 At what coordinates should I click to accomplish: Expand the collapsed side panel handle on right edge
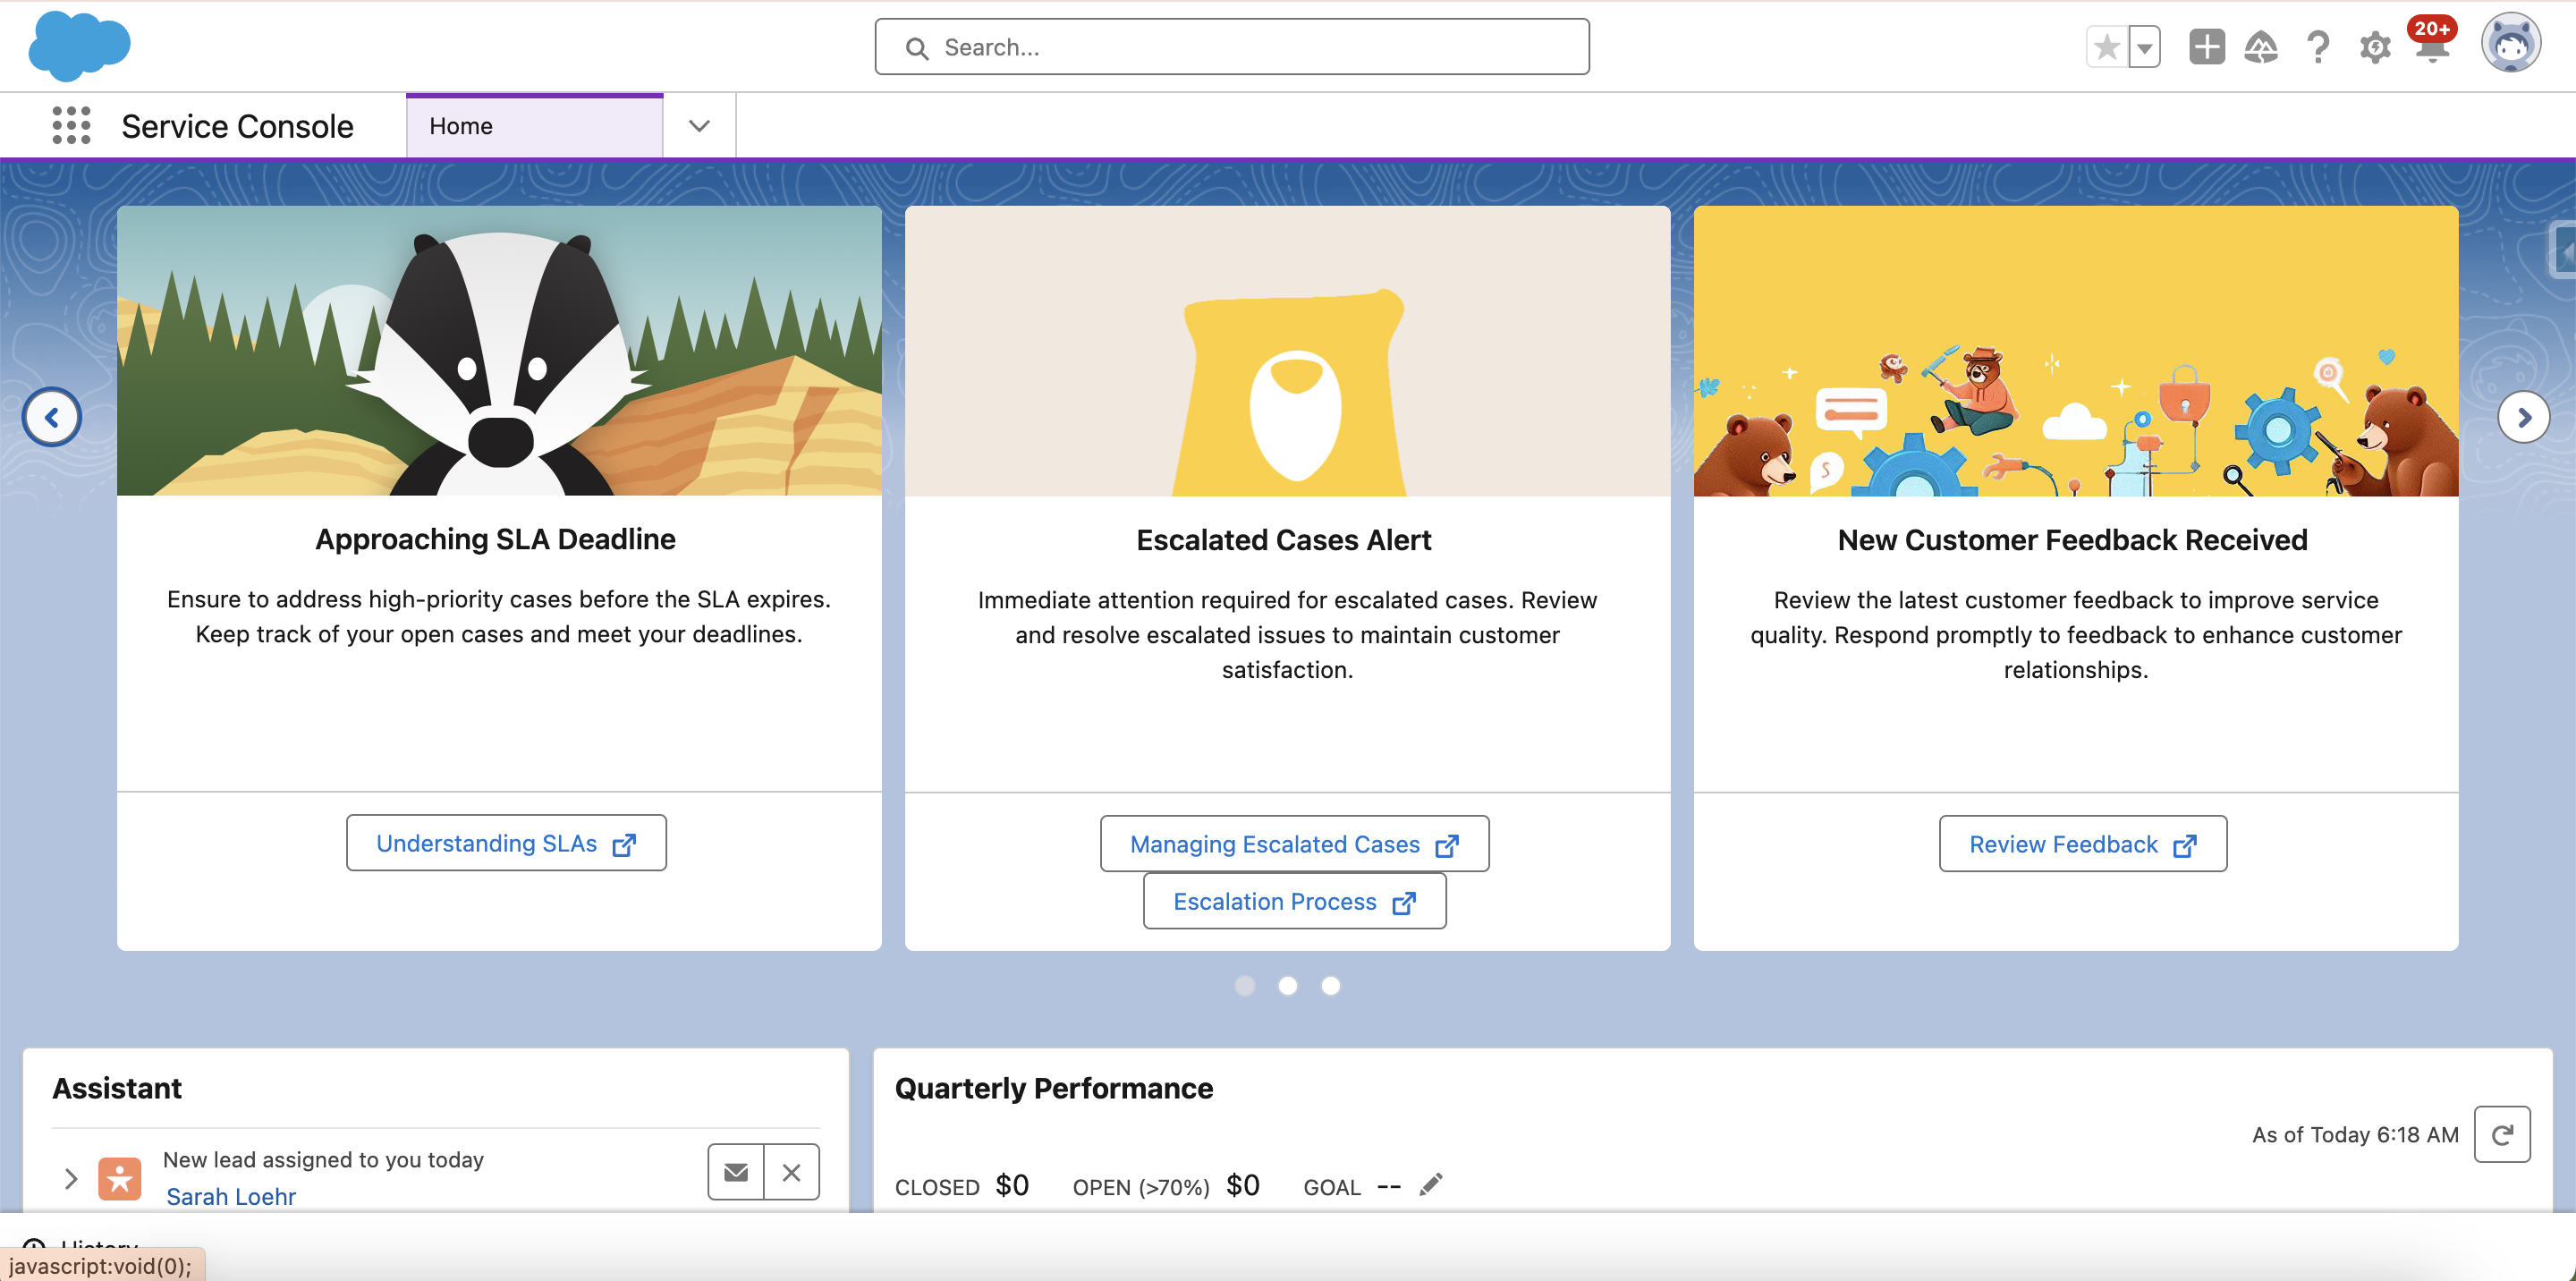[x=2563, y=250]
